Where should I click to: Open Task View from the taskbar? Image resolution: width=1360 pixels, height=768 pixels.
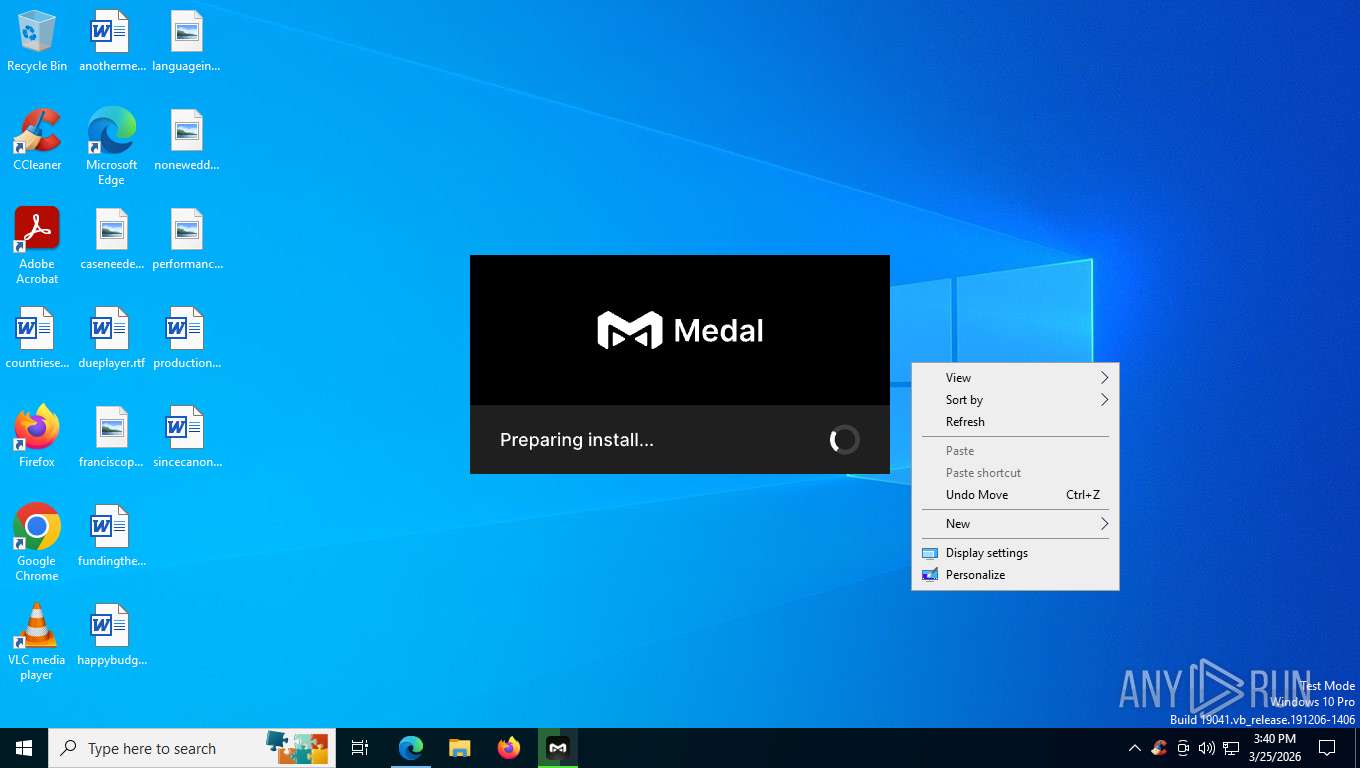tap(360, 748)
